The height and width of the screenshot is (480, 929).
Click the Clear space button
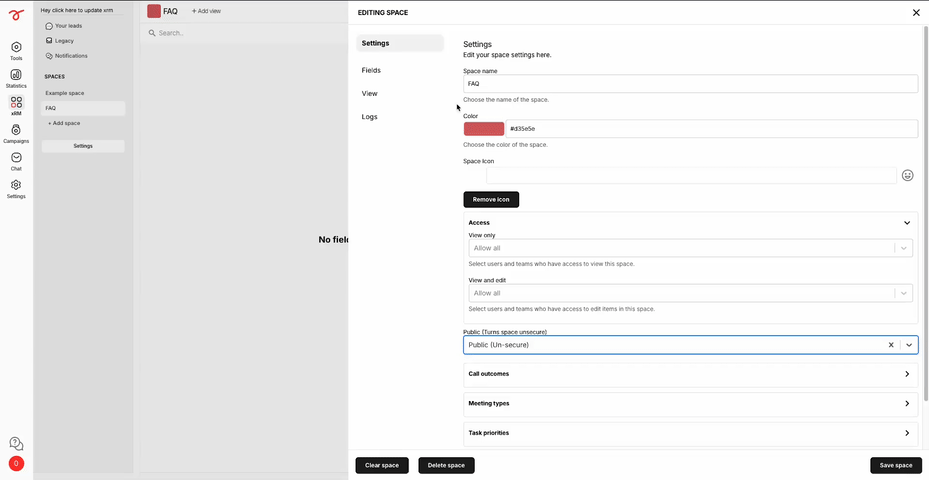382,466
